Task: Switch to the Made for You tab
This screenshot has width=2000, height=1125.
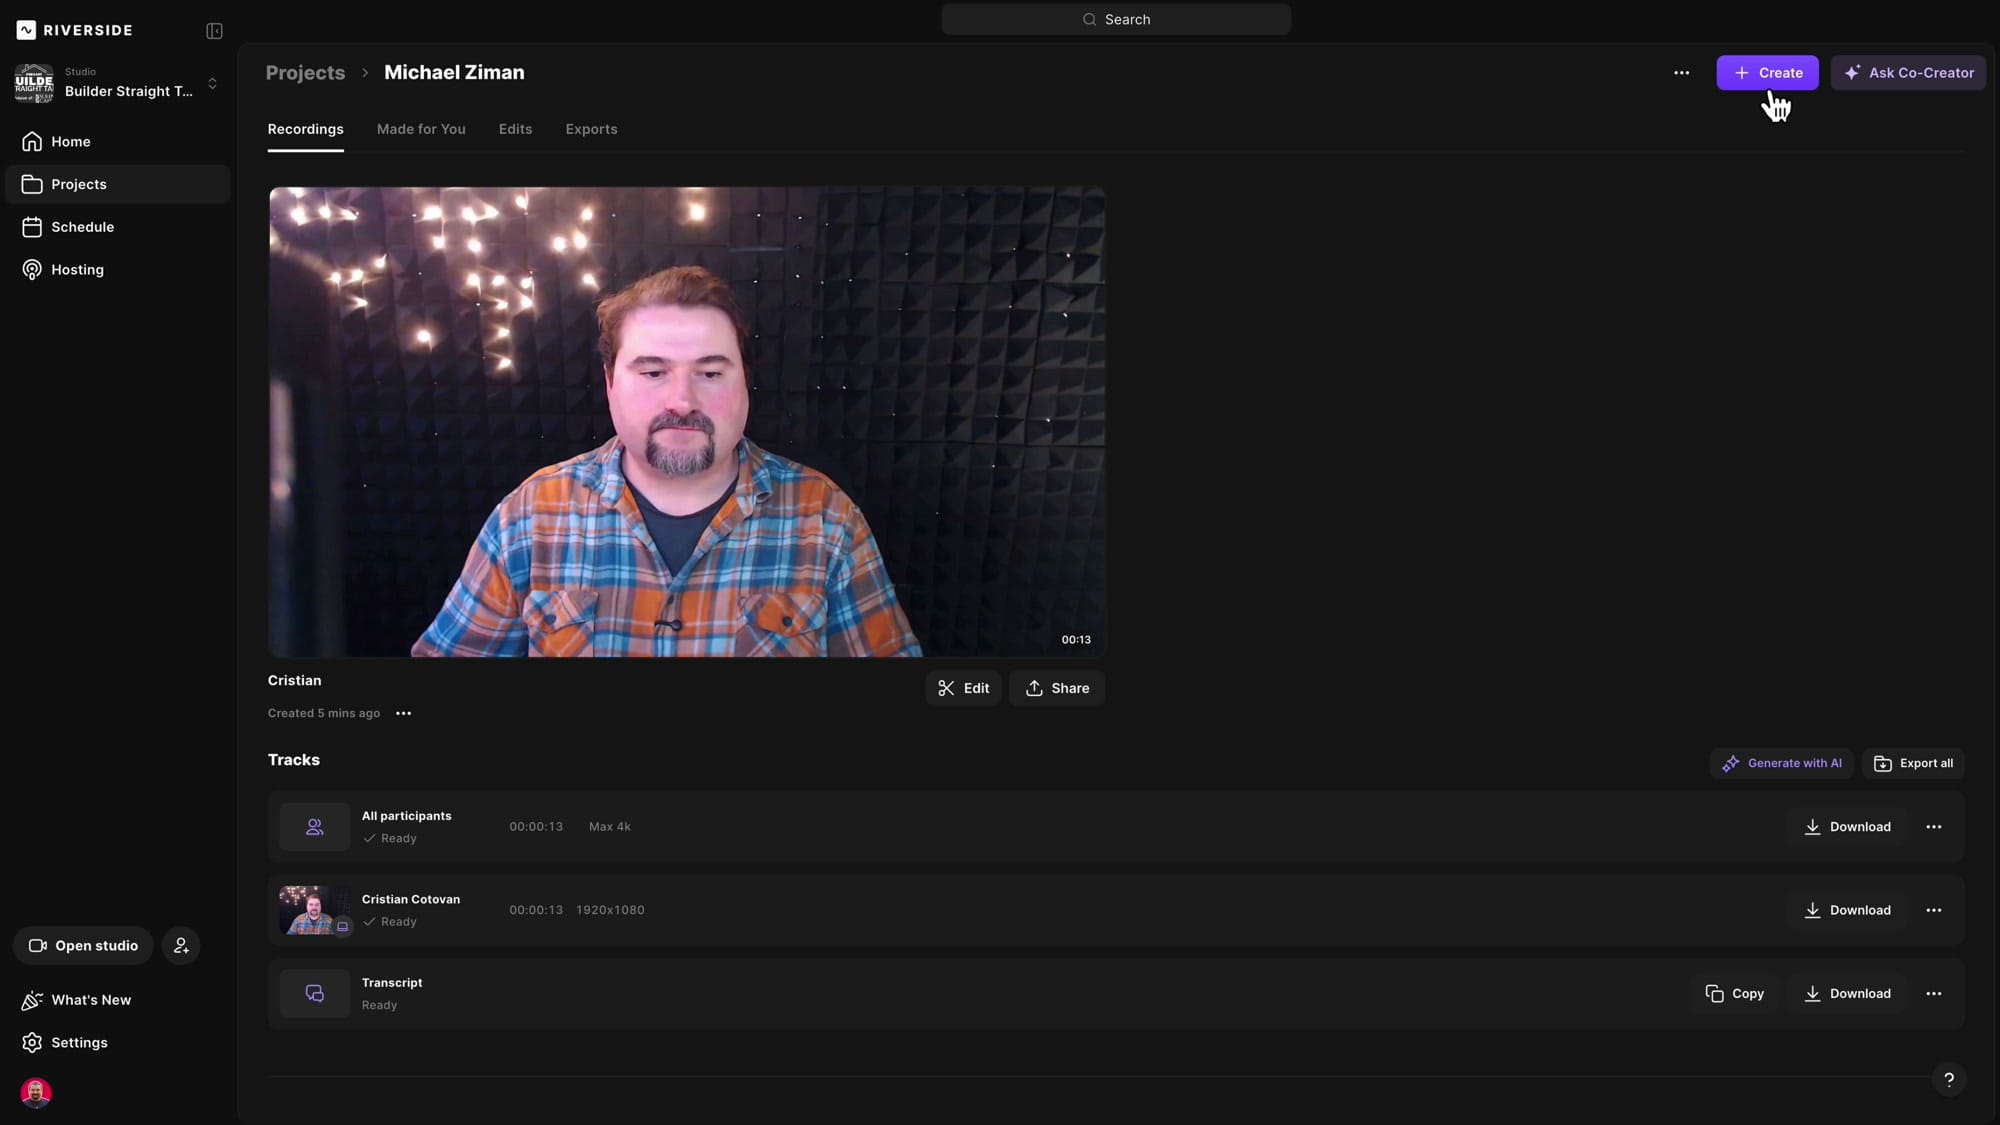Action: [x=421, y=129]
